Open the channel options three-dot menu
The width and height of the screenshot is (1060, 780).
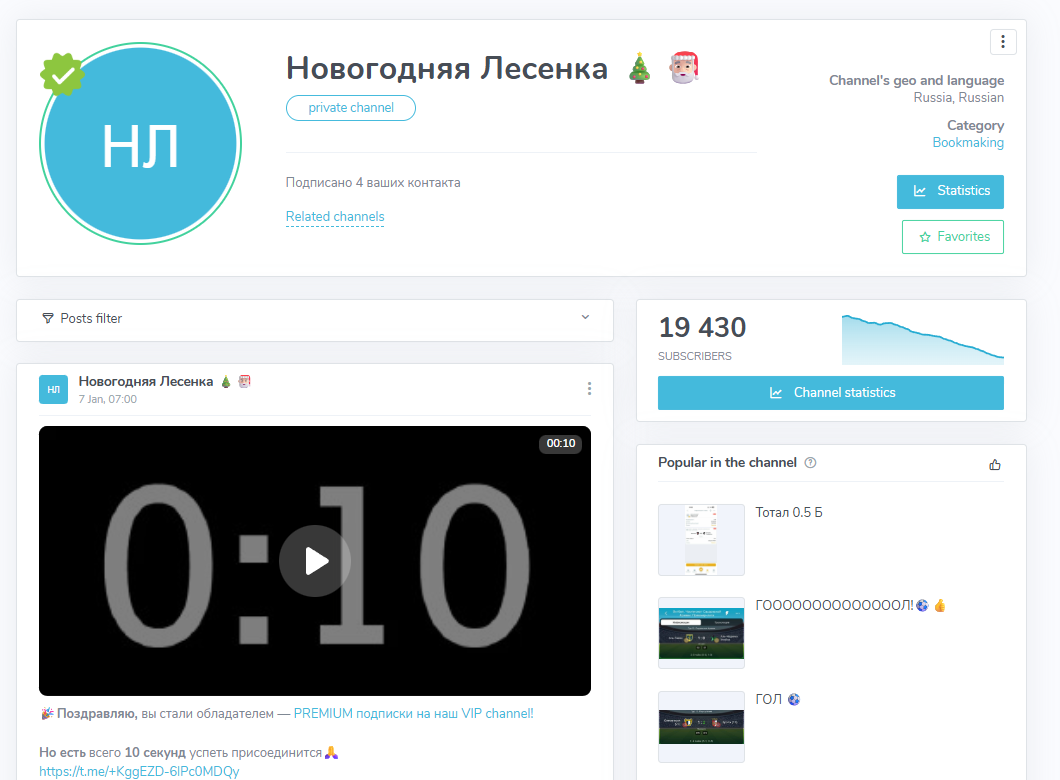1003,41
